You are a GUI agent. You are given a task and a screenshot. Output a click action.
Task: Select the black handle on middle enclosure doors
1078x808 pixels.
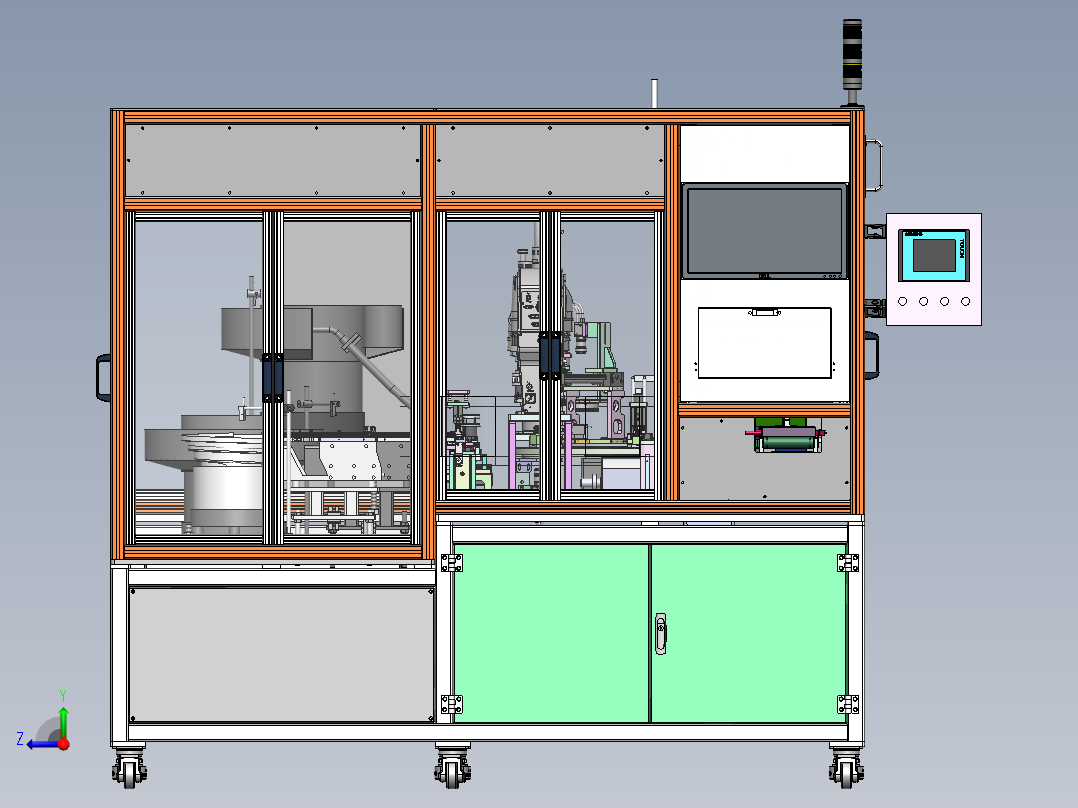(x=549, y=356)
